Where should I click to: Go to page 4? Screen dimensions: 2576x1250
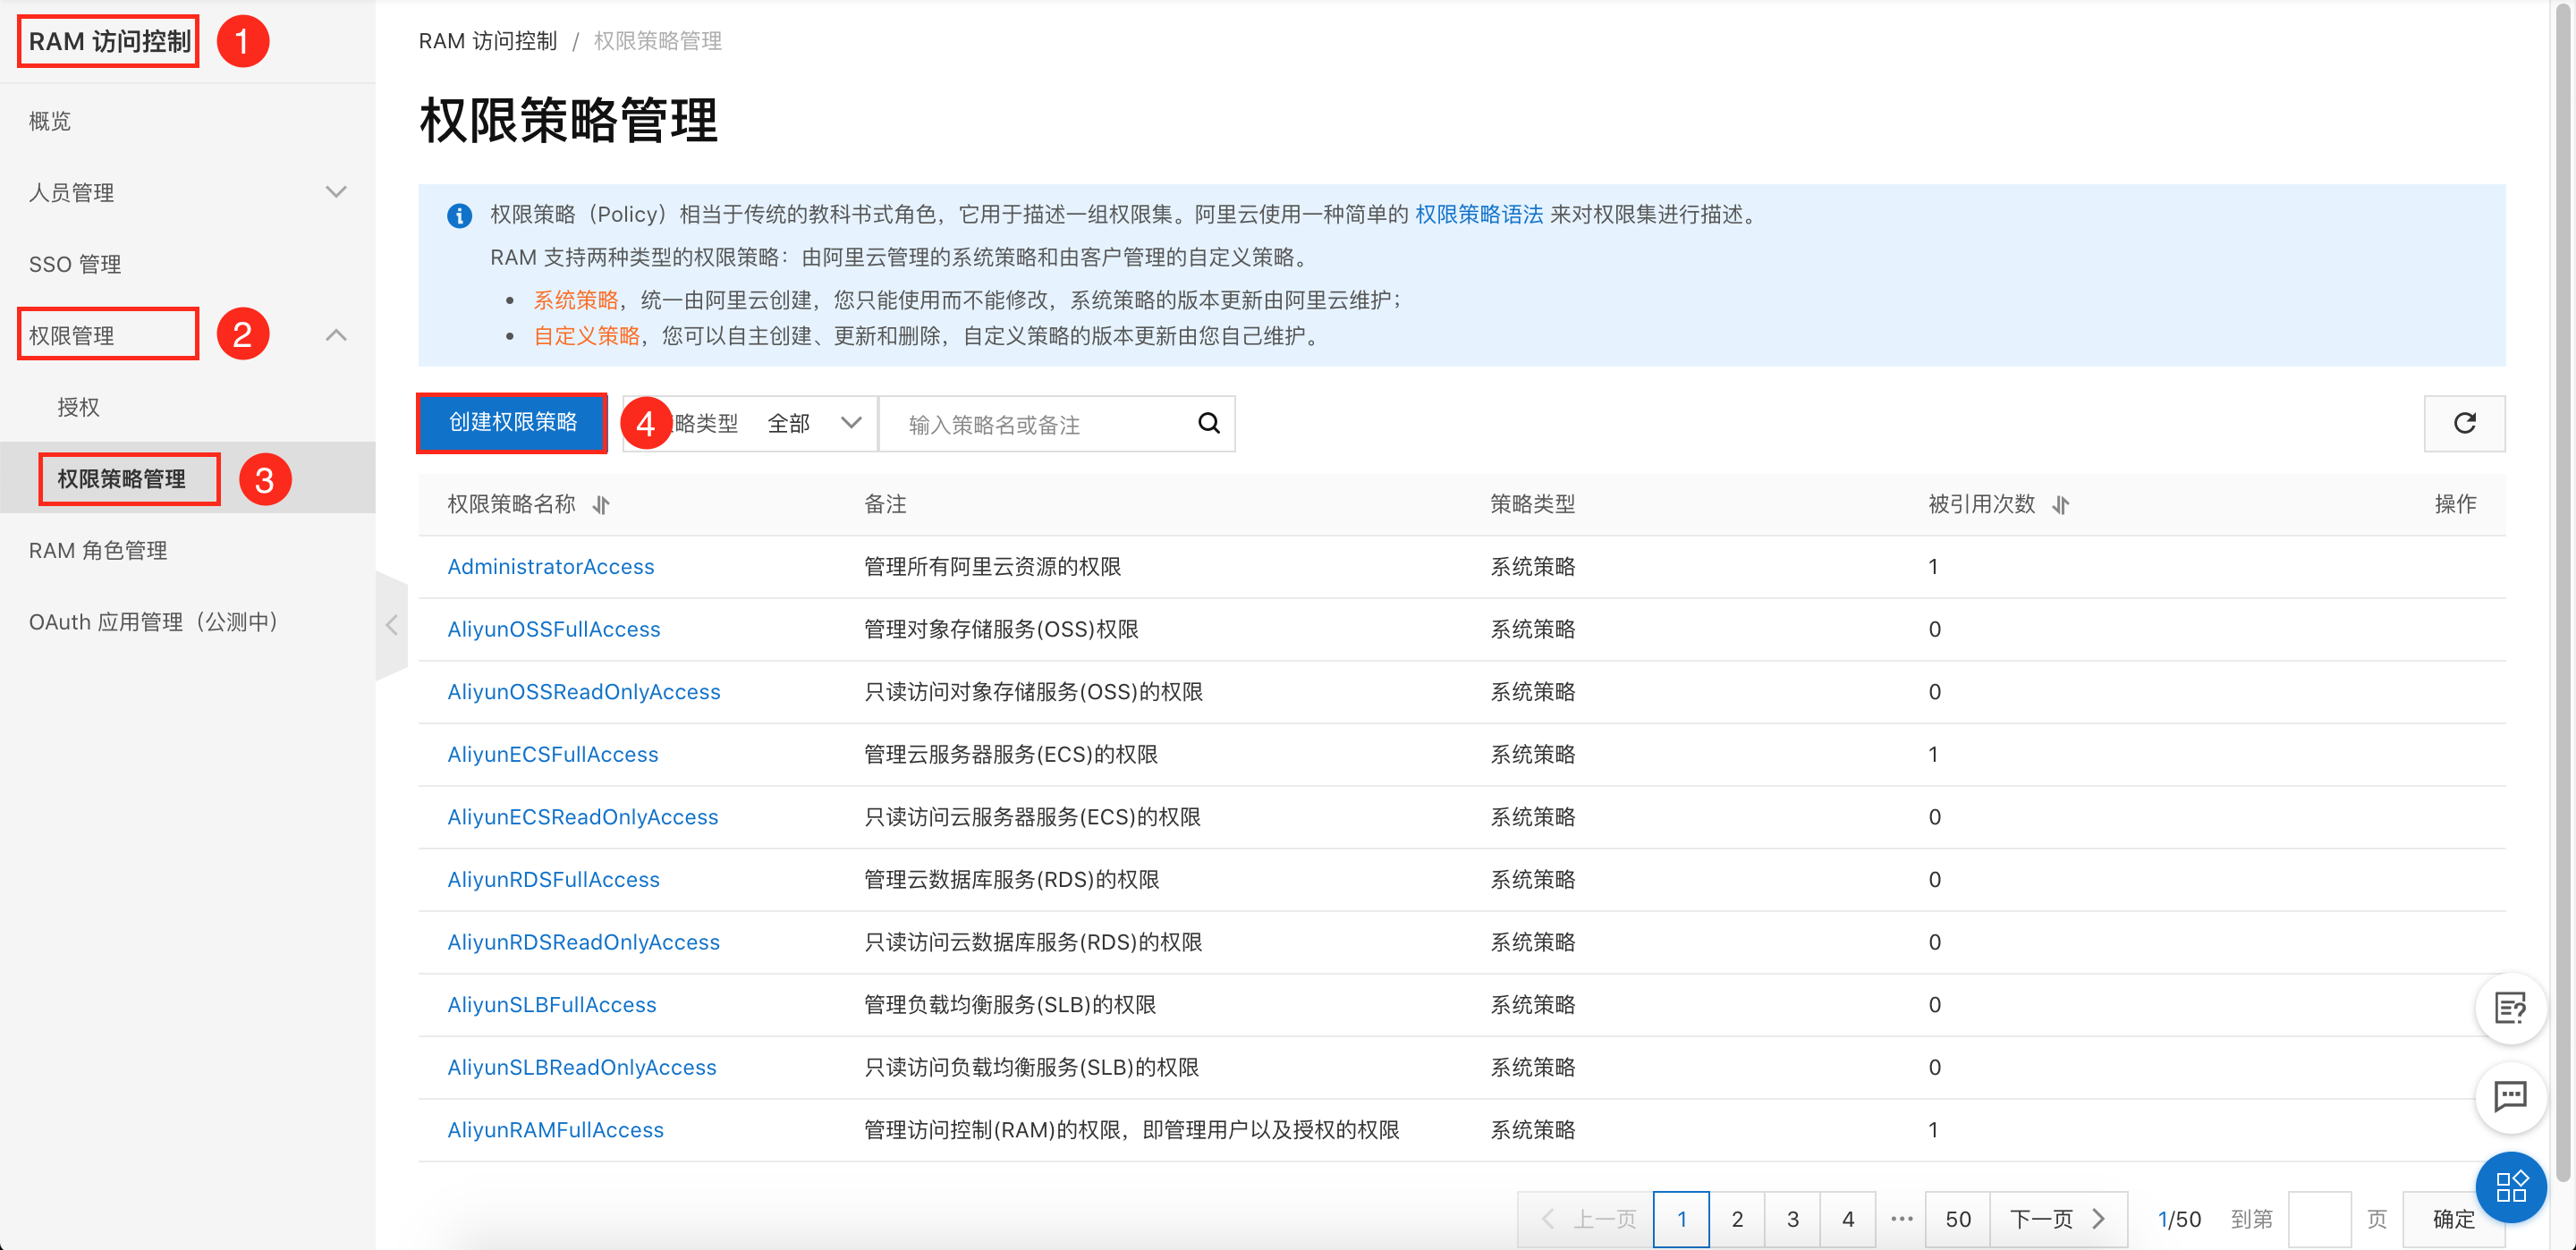coord(1847,1219)
